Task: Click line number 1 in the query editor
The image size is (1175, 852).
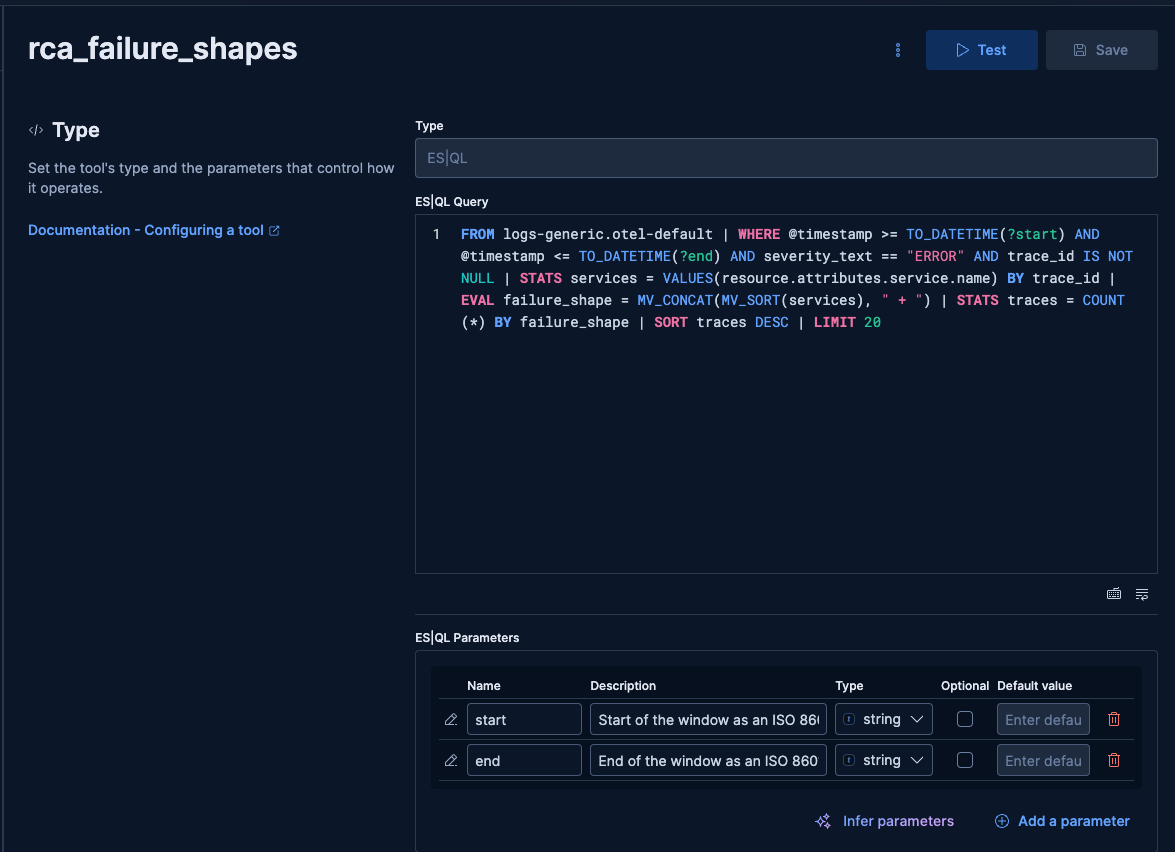Action: [x=436, y=235]
